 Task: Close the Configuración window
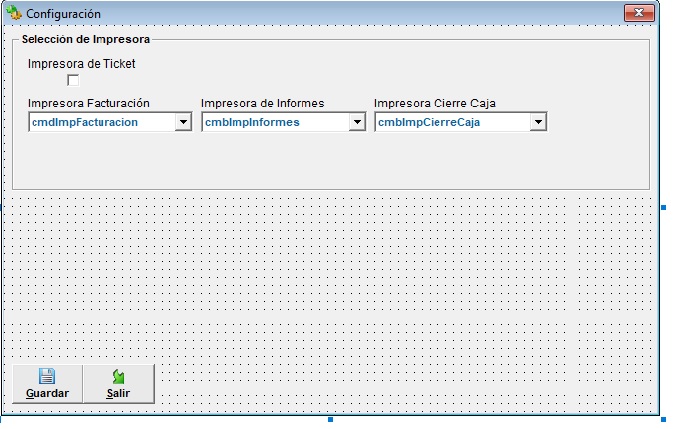(x=638, y=14)
